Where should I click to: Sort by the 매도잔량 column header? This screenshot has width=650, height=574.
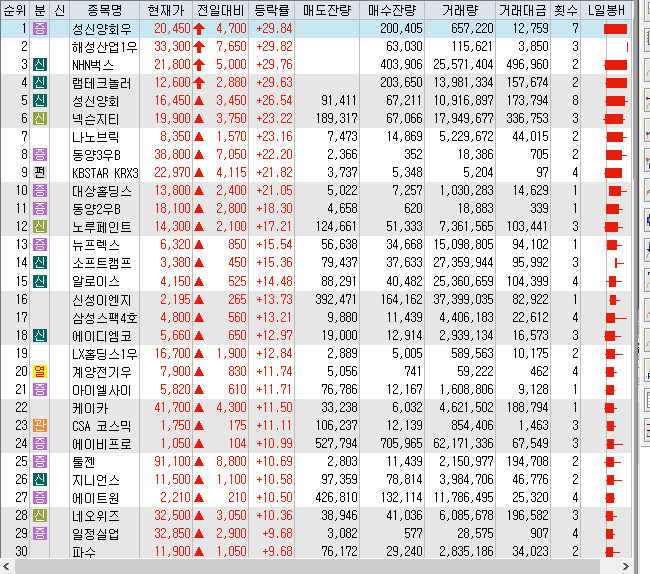coord(327,10)
